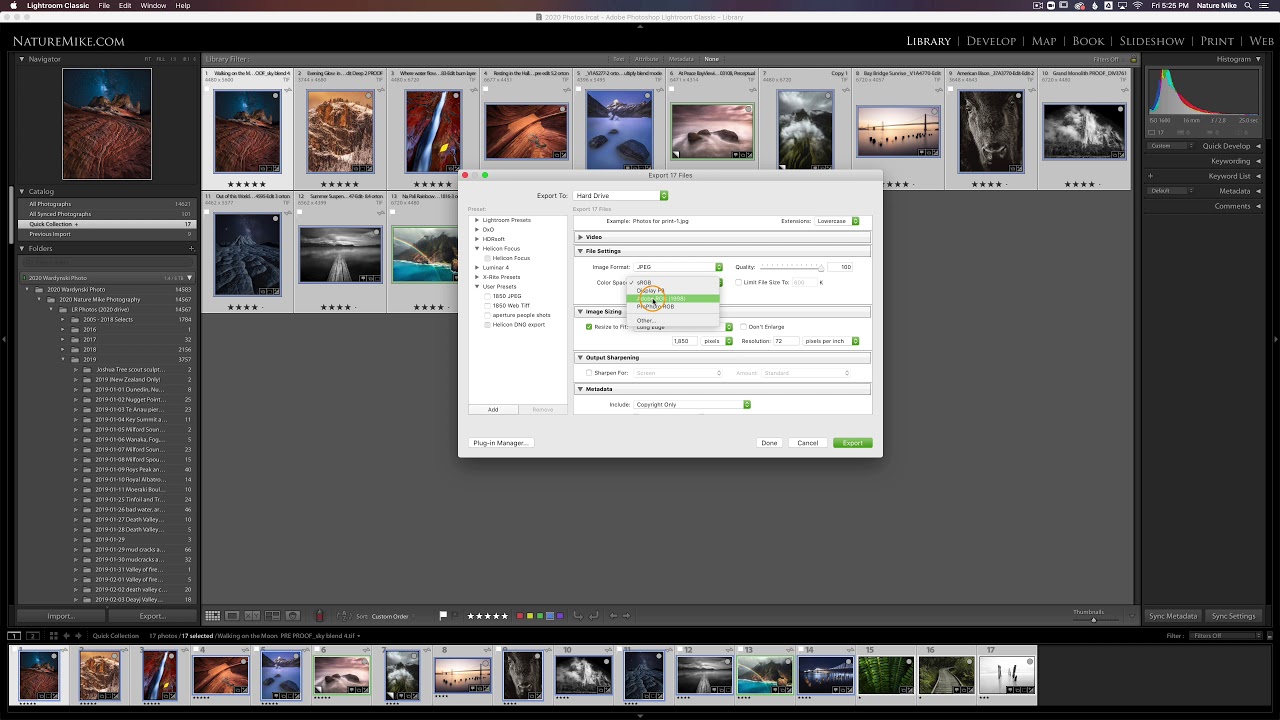Choose Other... in color space list
1280x720 pixels.
(x=646, y=321)
